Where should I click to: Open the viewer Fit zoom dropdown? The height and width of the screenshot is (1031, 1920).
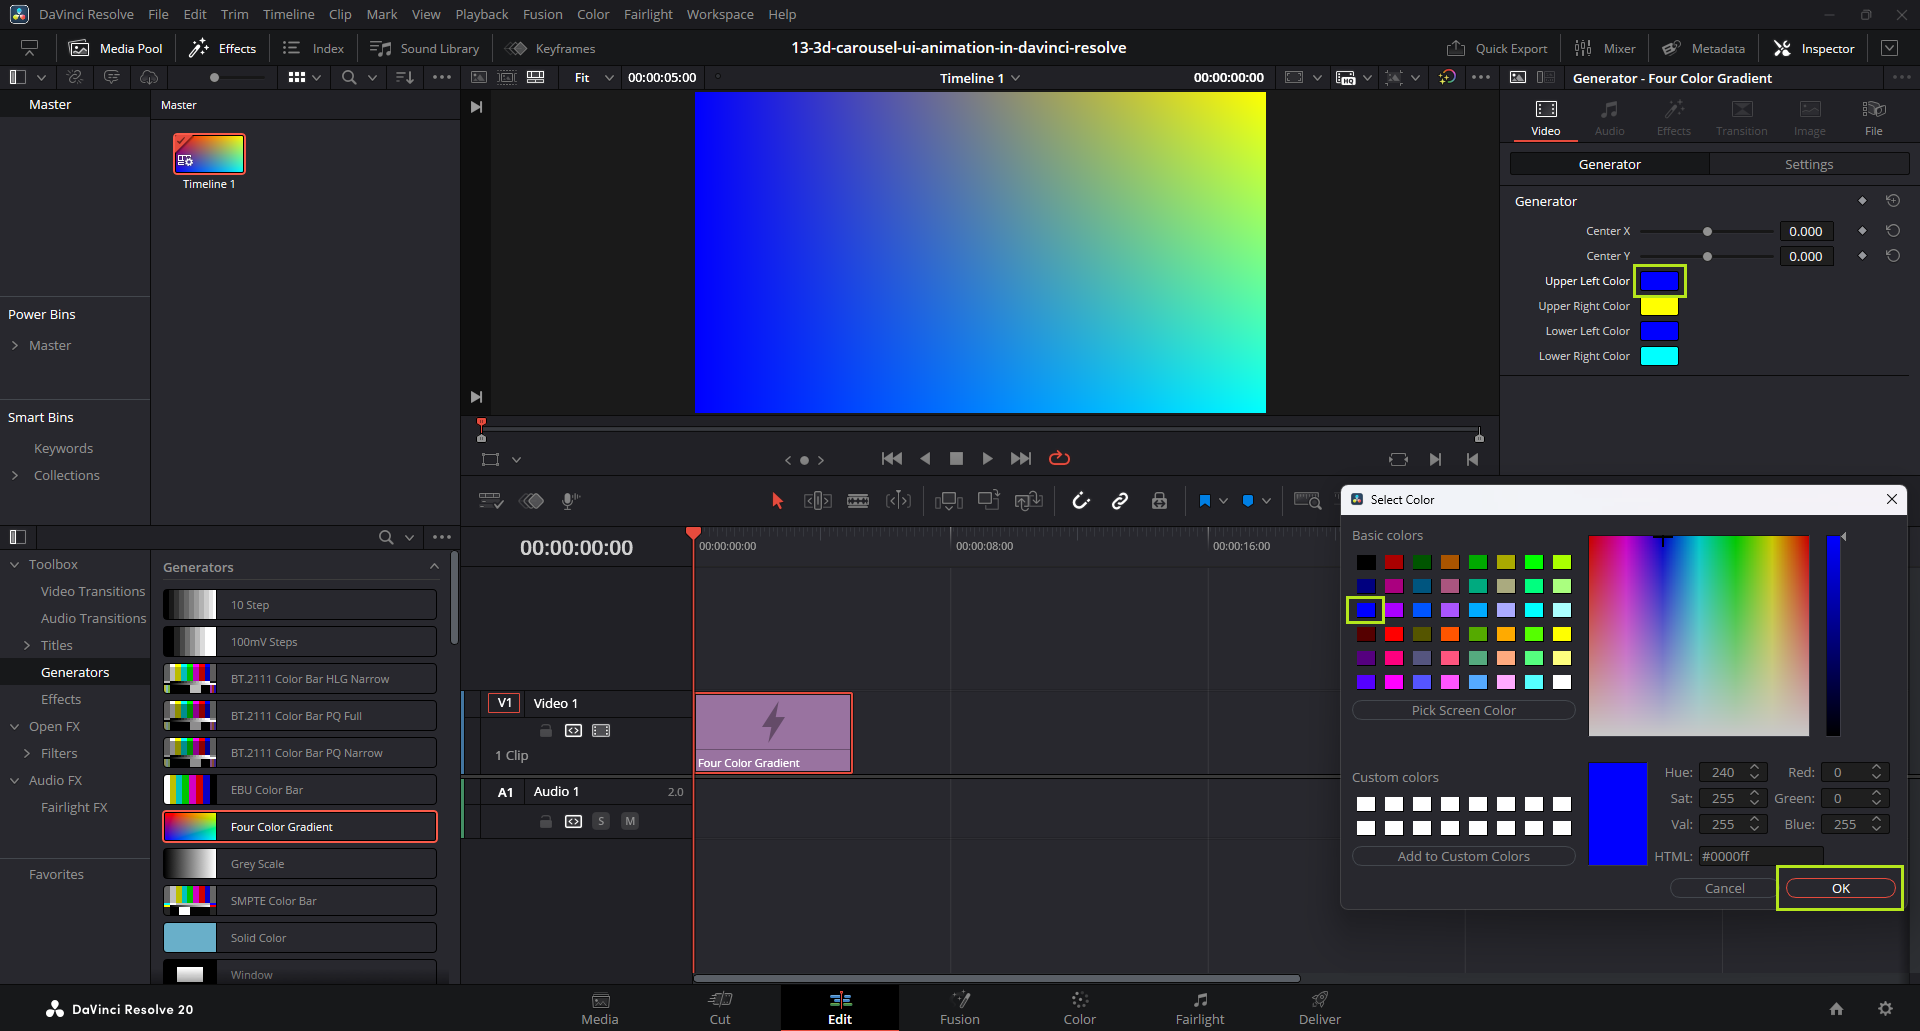point(594,78)
